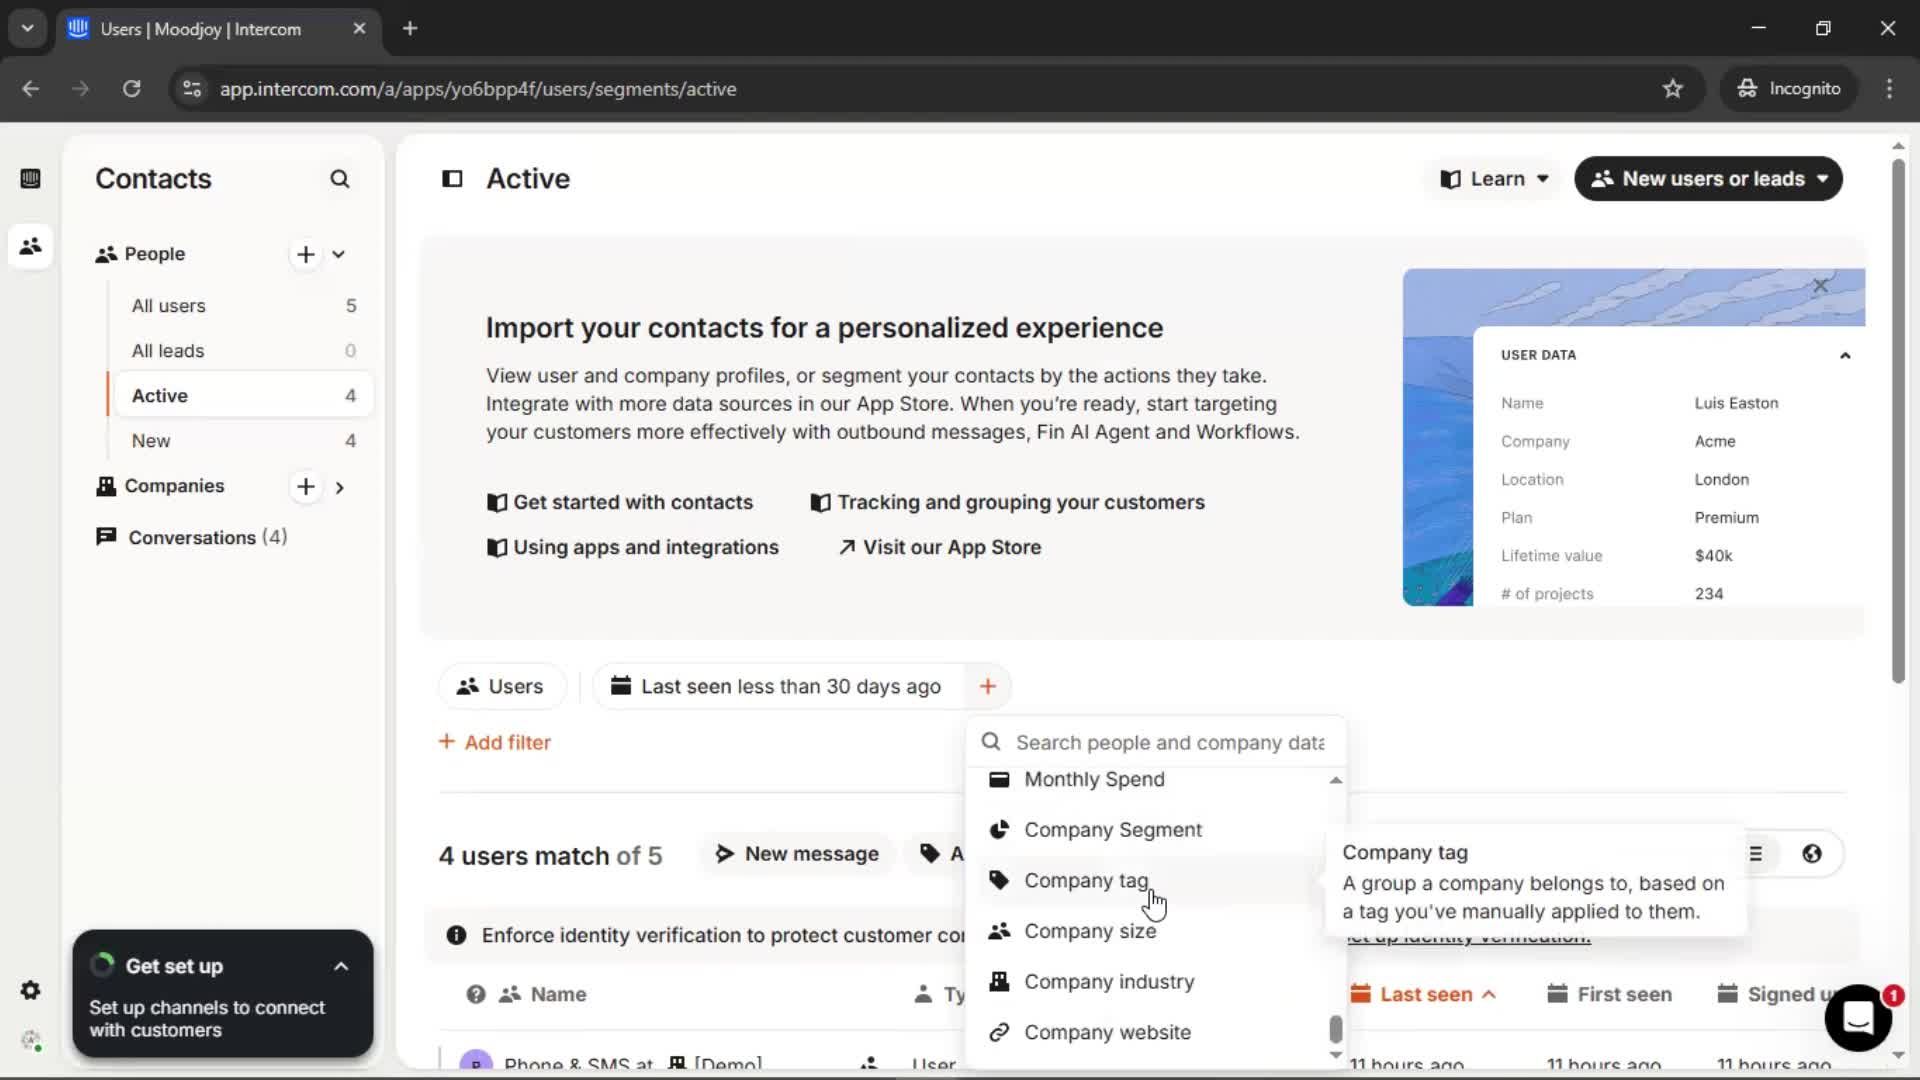
Task: Visit our App Store link
Action: tap(940, 548)
